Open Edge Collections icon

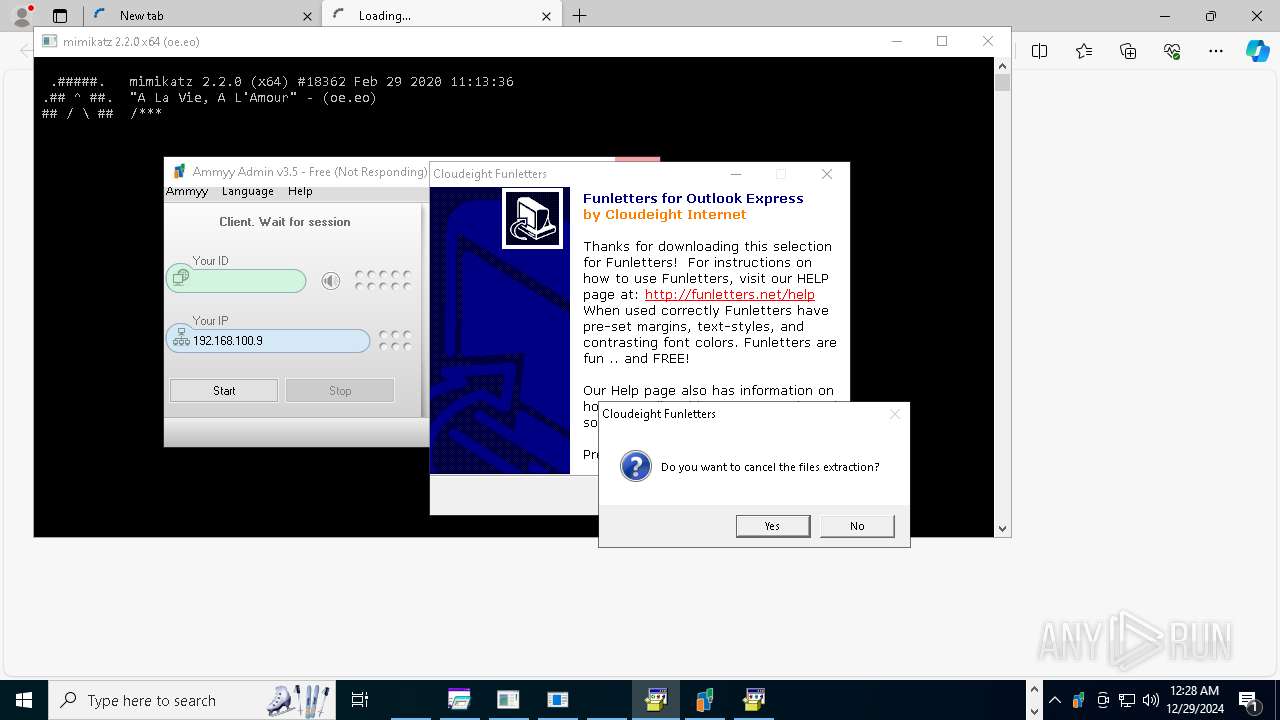point(1128,51)
